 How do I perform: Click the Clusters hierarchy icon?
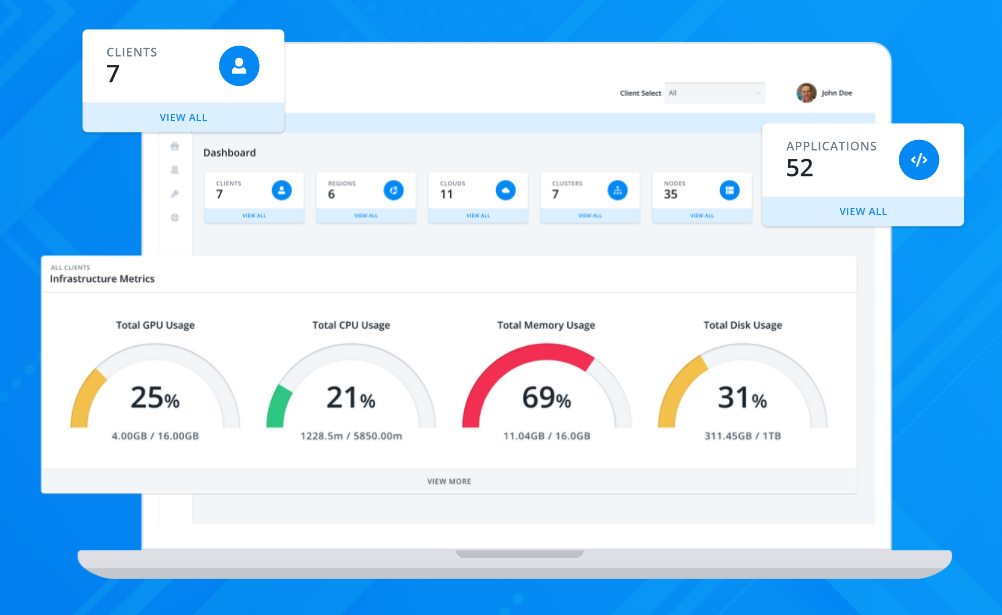617,189
